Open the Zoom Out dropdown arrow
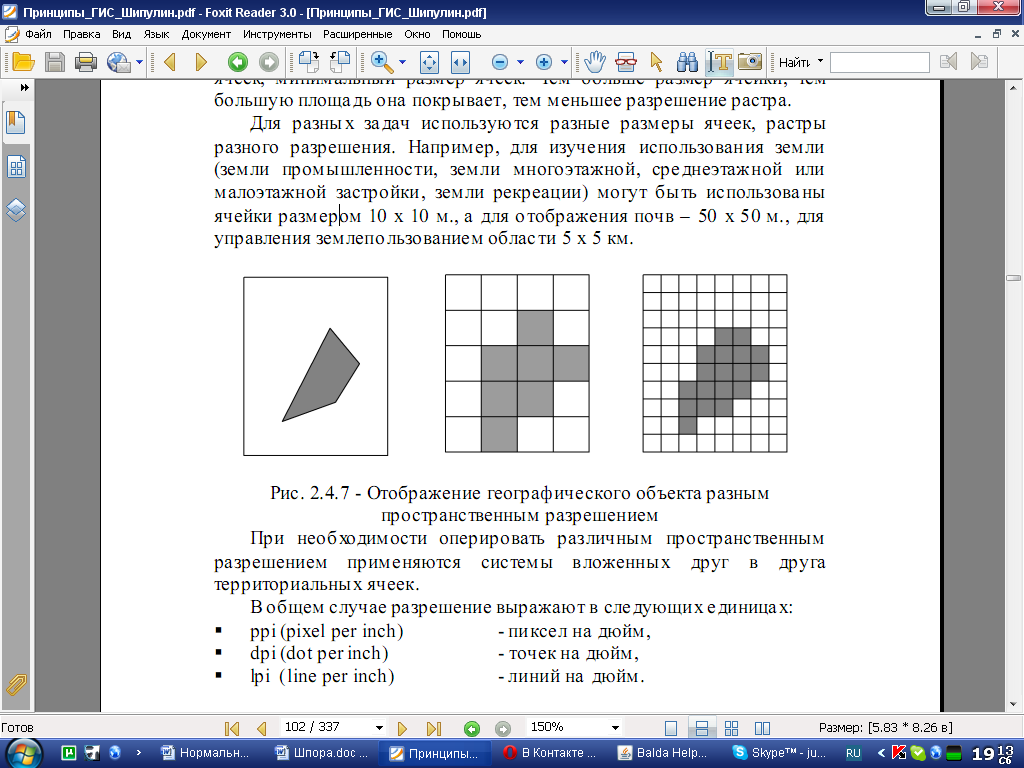Image resolution: width=1024 pixels, height=768 pixels. [520, 63]
